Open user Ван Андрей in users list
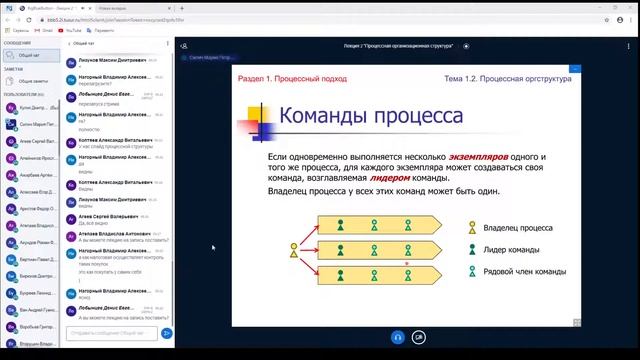 click(x=31, y=310)
